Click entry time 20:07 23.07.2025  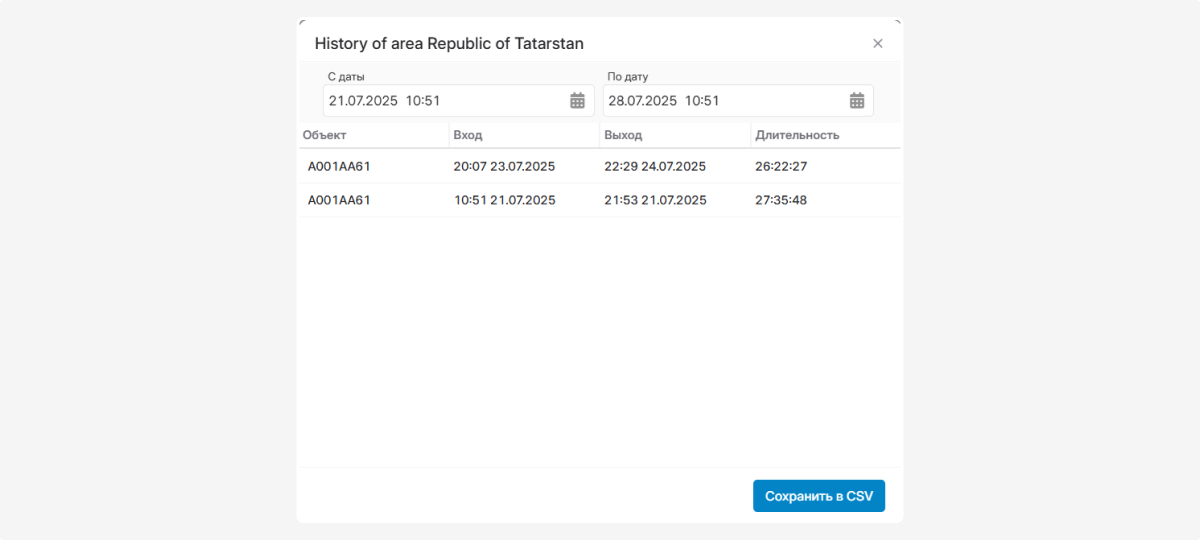click(504, 166)
